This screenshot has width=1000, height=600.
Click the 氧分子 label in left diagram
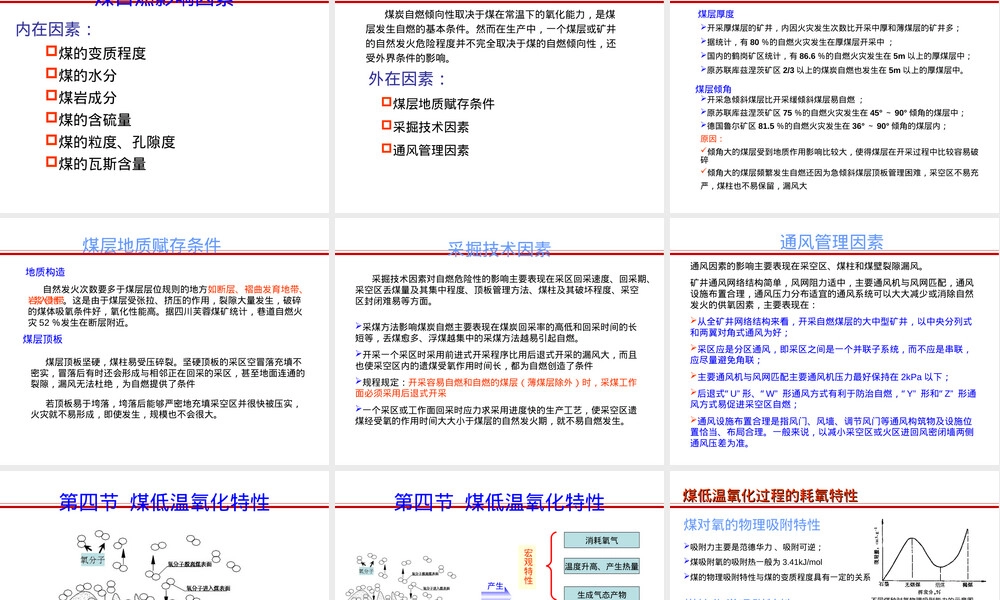(x=92, y=560)
